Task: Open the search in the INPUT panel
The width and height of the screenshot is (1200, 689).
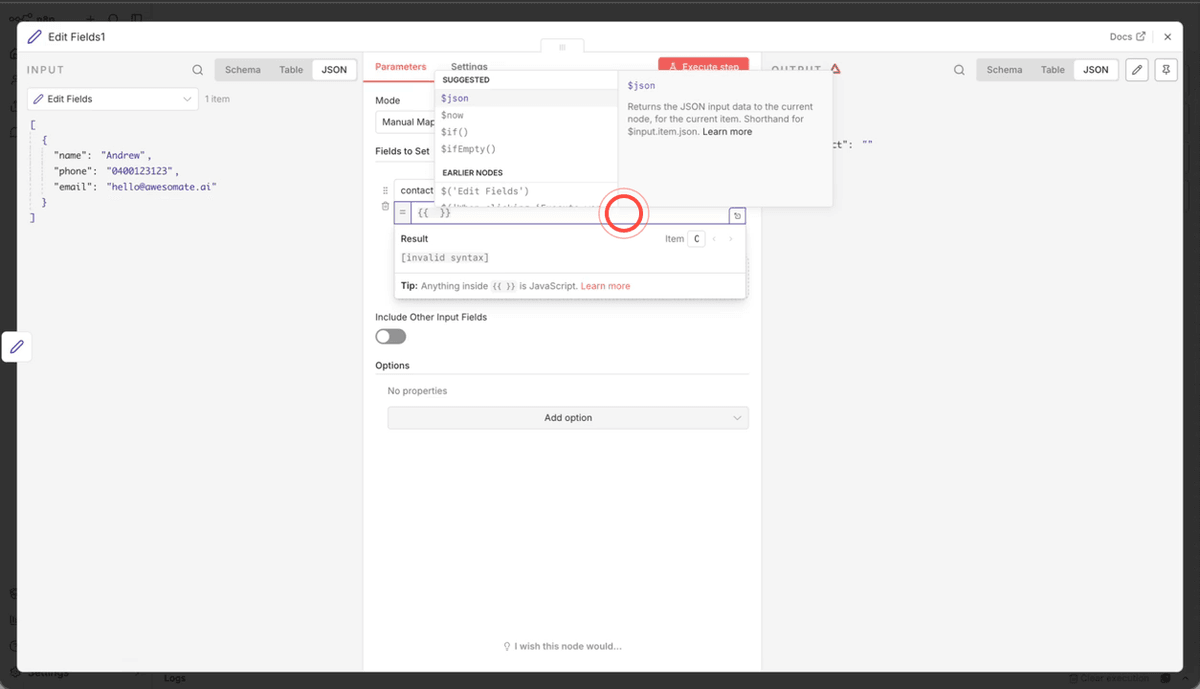Action: 198,70
